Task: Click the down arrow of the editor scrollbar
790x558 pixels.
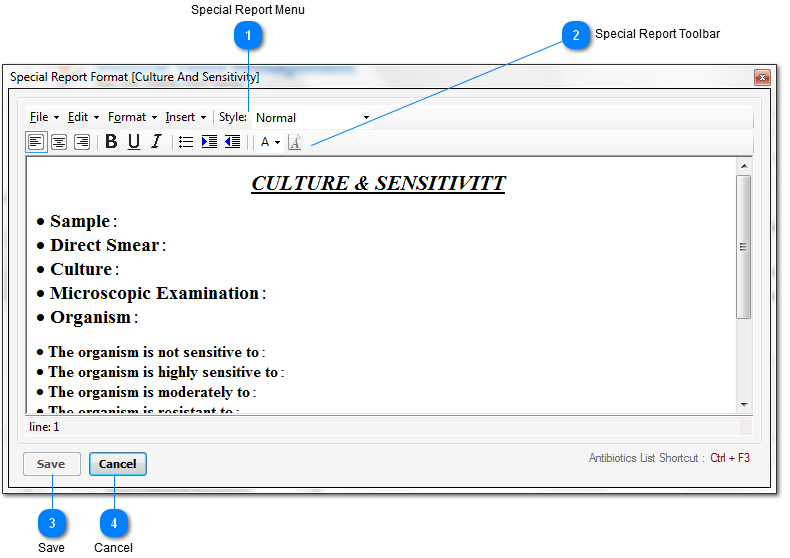Action: tap(744, 405)
